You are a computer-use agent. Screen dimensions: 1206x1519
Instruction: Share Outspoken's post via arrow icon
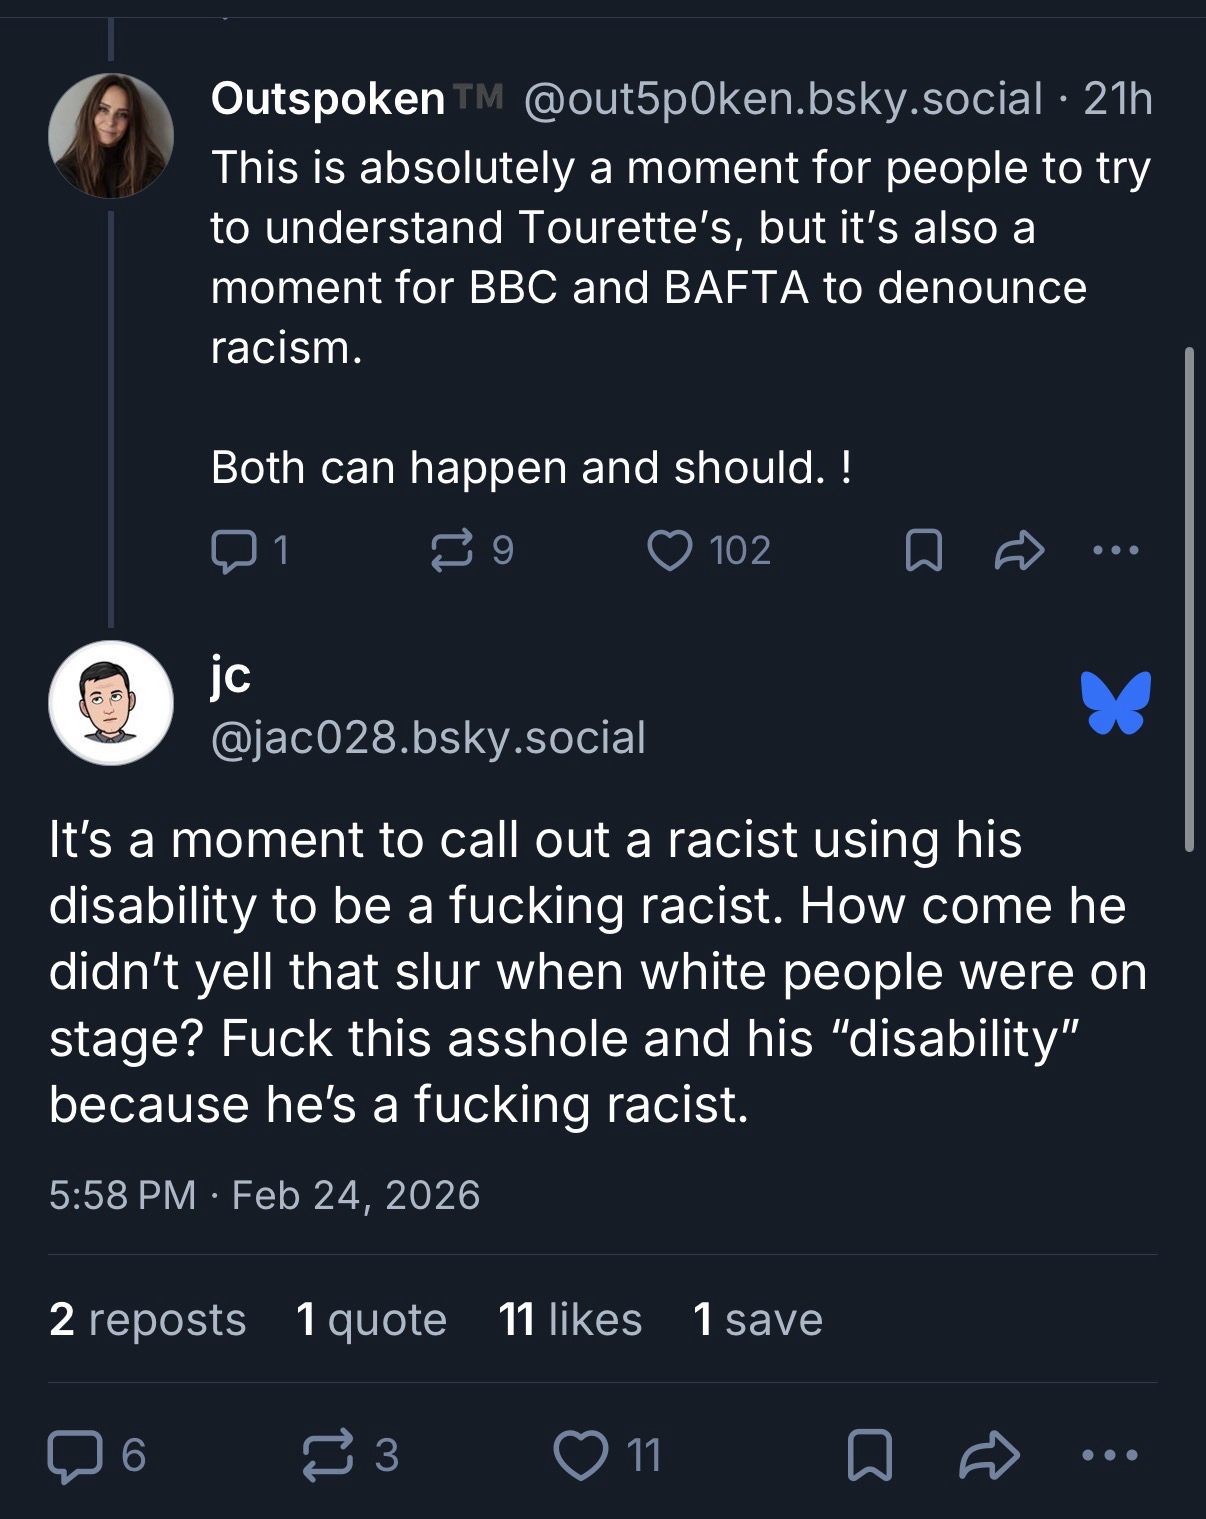[x=1019, y=551]
